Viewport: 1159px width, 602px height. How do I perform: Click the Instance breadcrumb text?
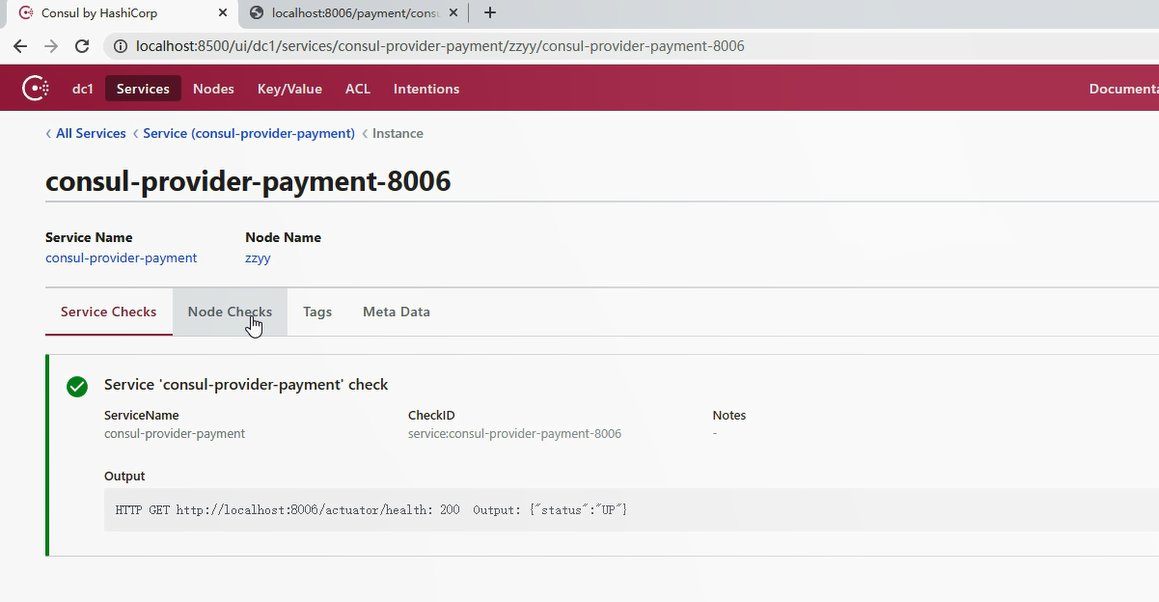(398, 133)
